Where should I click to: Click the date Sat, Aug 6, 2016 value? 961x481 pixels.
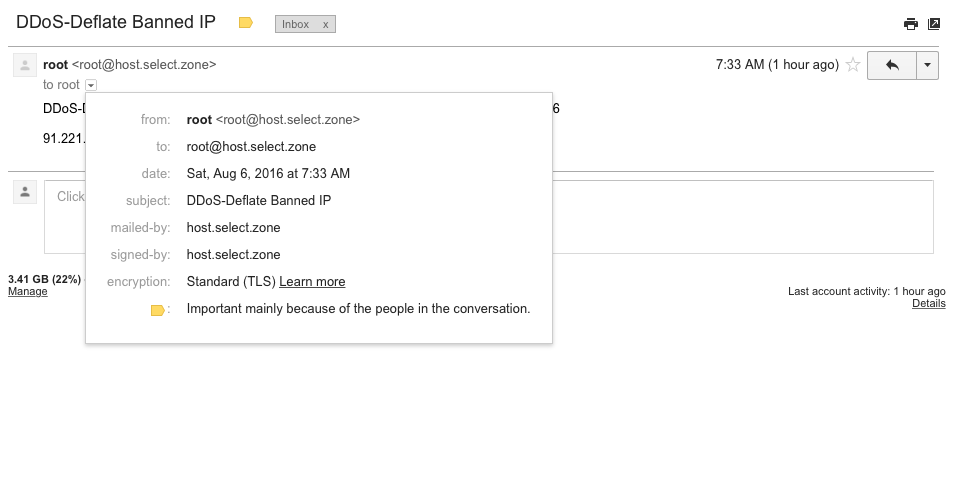[x=268, y=174]
